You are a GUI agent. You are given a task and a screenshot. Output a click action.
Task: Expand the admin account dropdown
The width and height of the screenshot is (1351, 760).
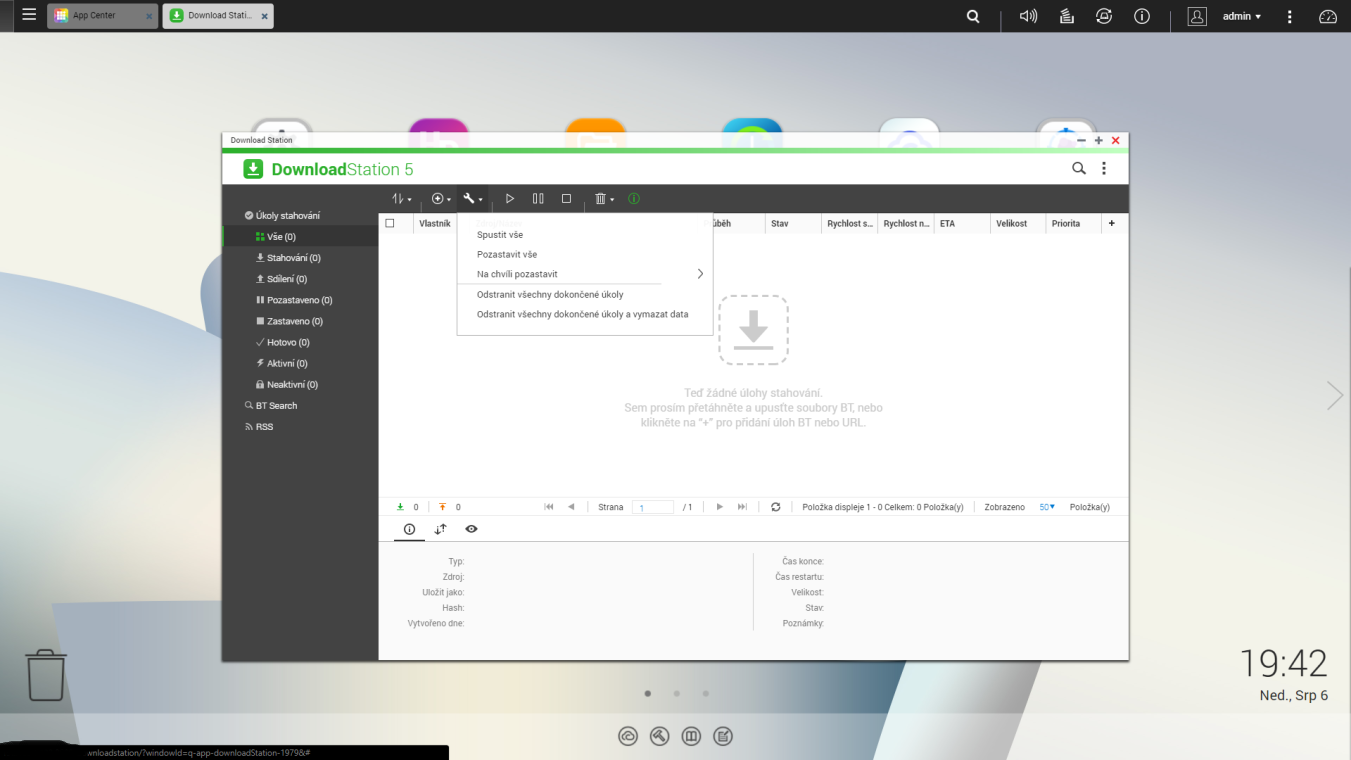point(1242,16)
